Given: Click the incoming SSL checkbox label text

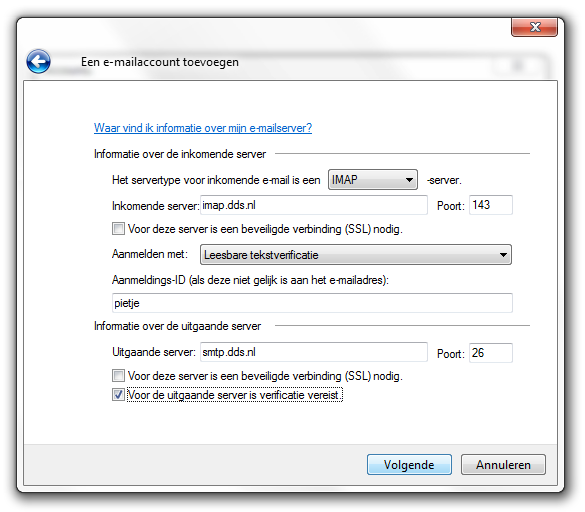Looking at the screenshot, I should click(265, 229).
